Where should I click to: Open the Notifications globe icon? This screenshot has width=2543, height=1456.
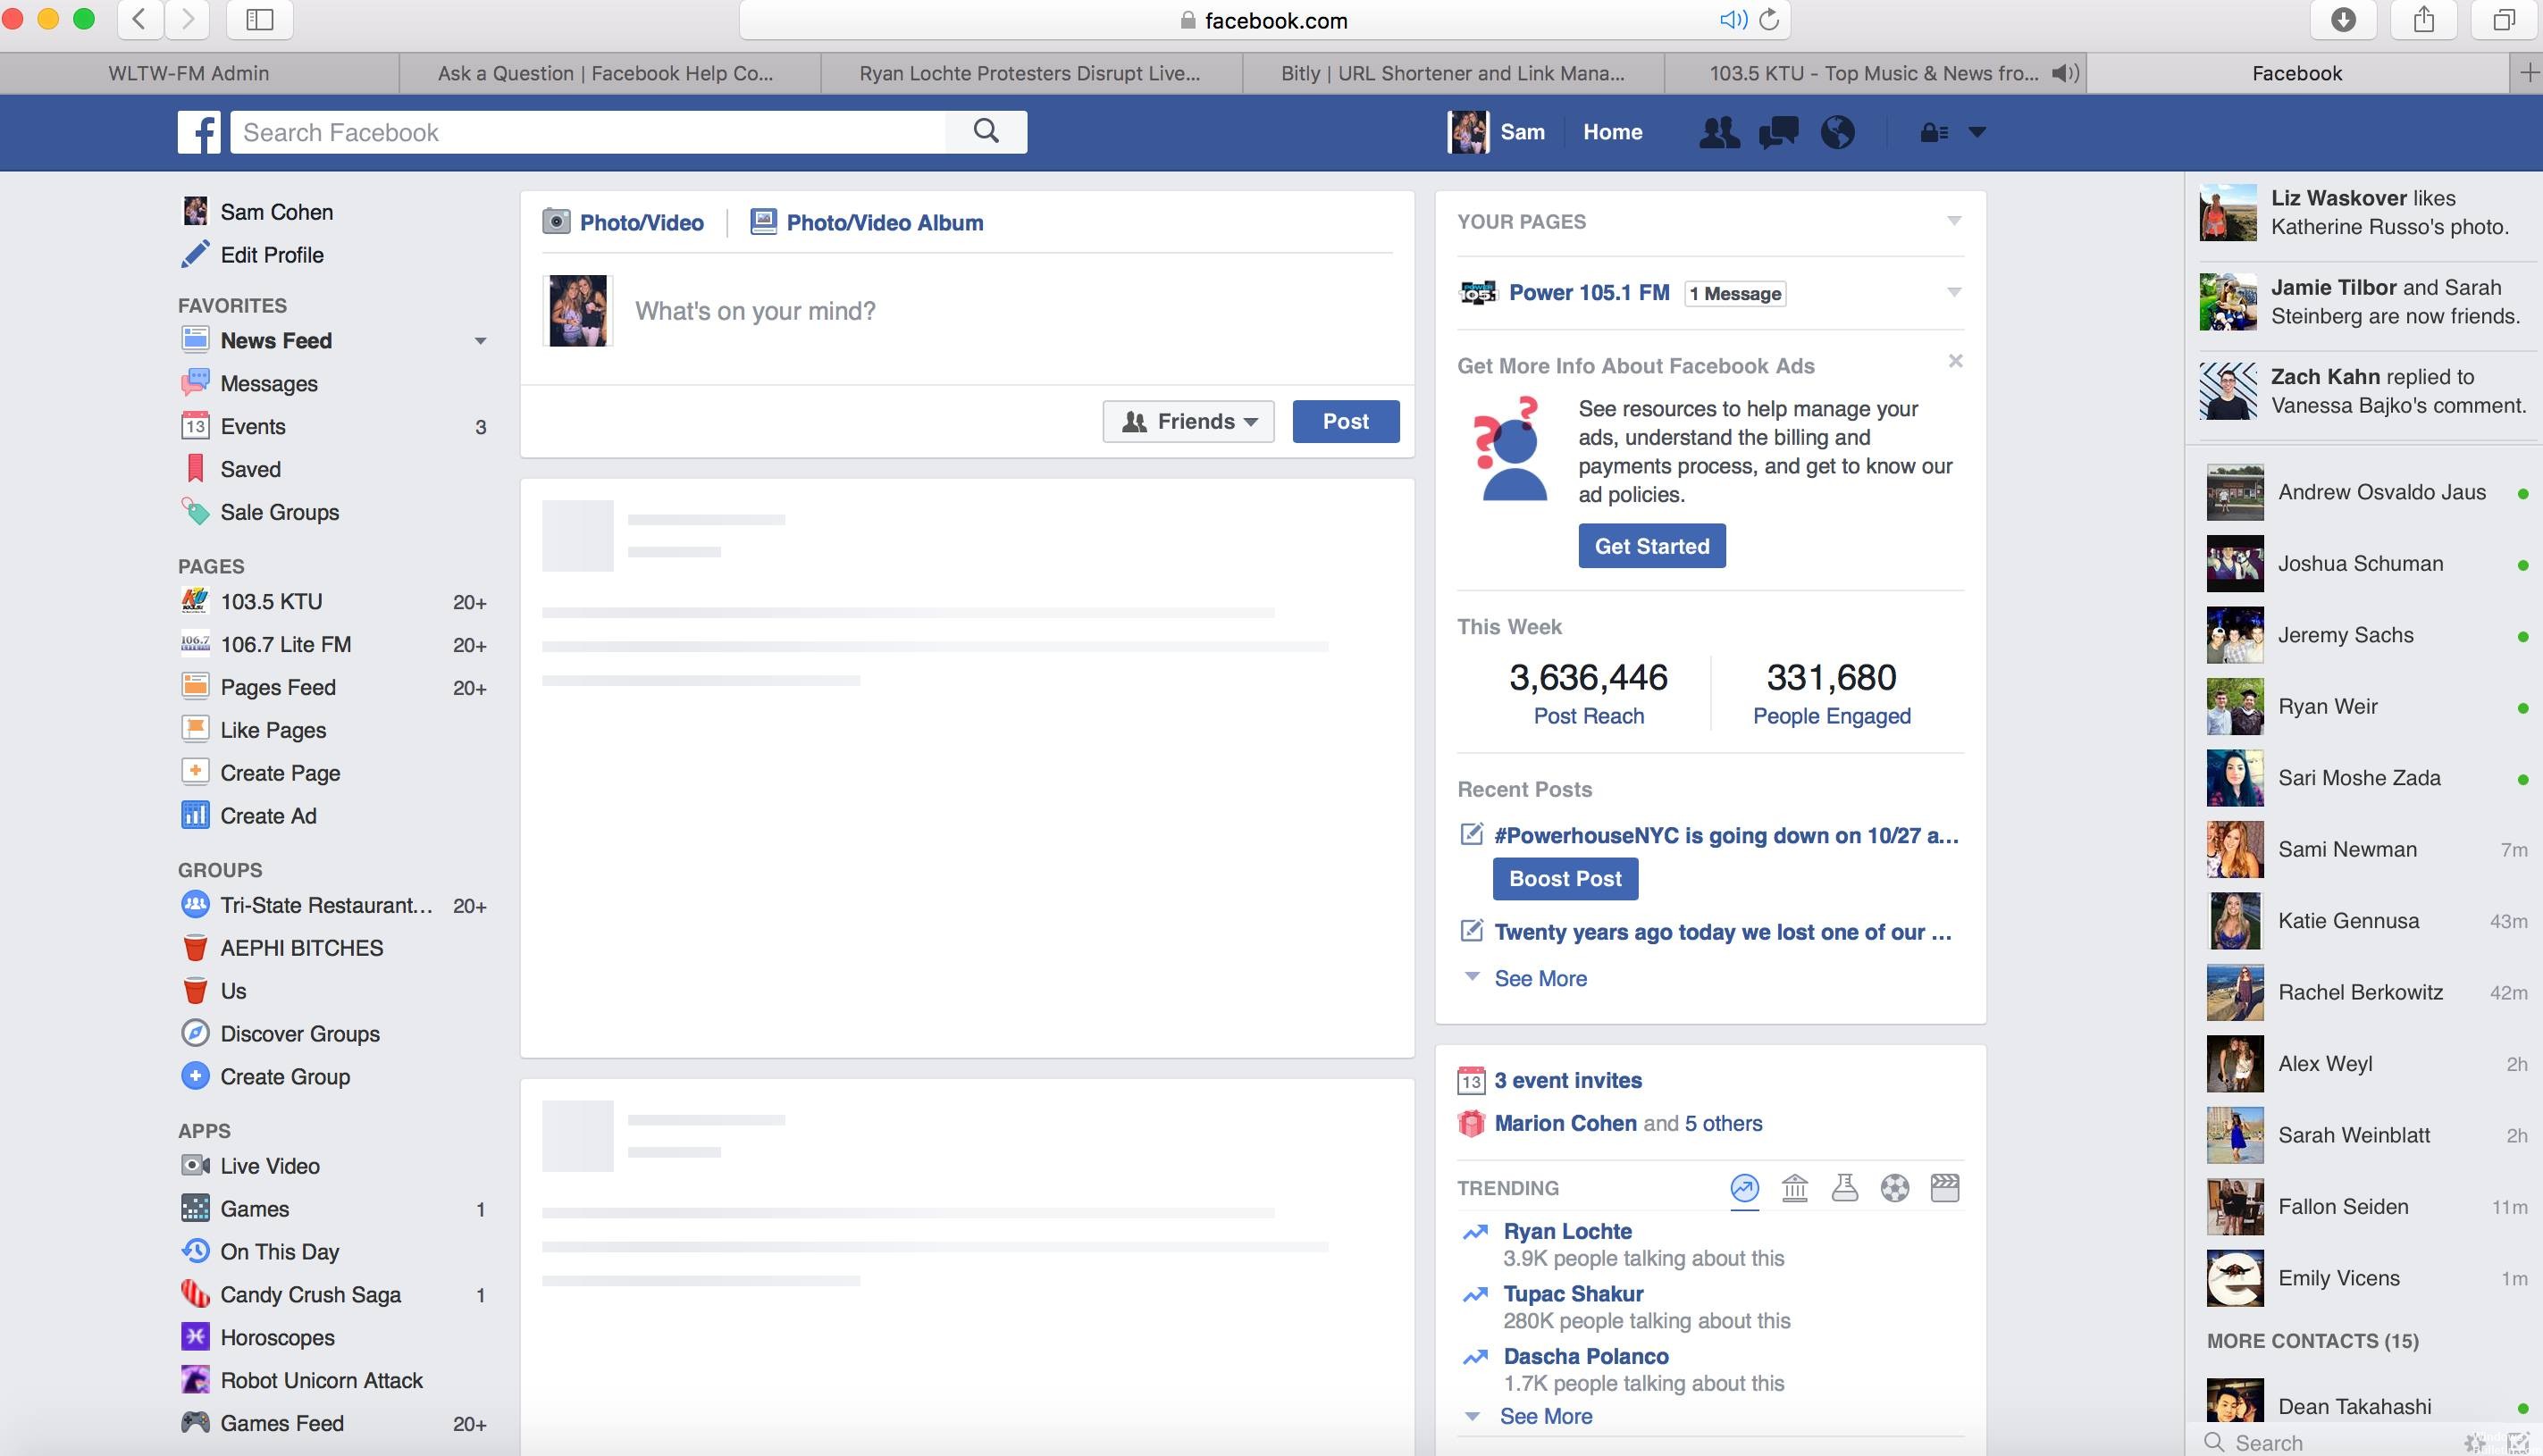pyautogui.click(x=1838, y=131)
